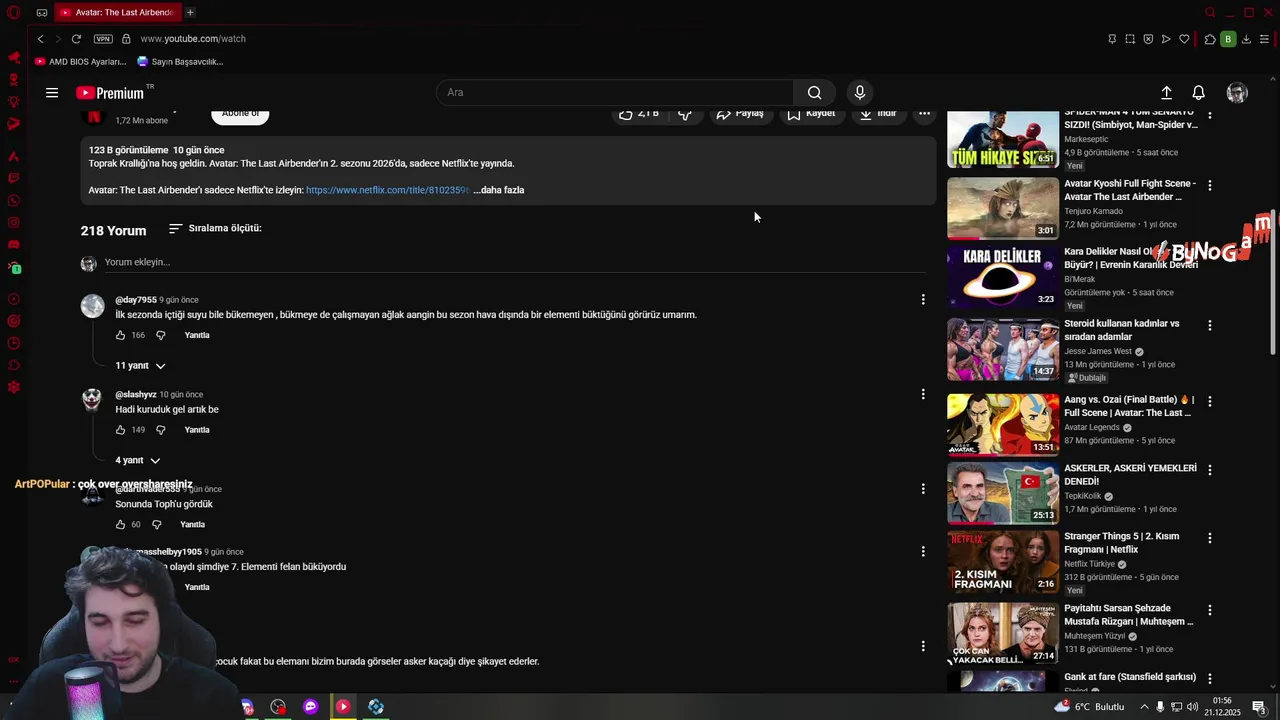Viewport: 1280px width, 720px height.
Task: Expand '4 yanıt' replies under @slashyvz
Action: click(137, 460)
